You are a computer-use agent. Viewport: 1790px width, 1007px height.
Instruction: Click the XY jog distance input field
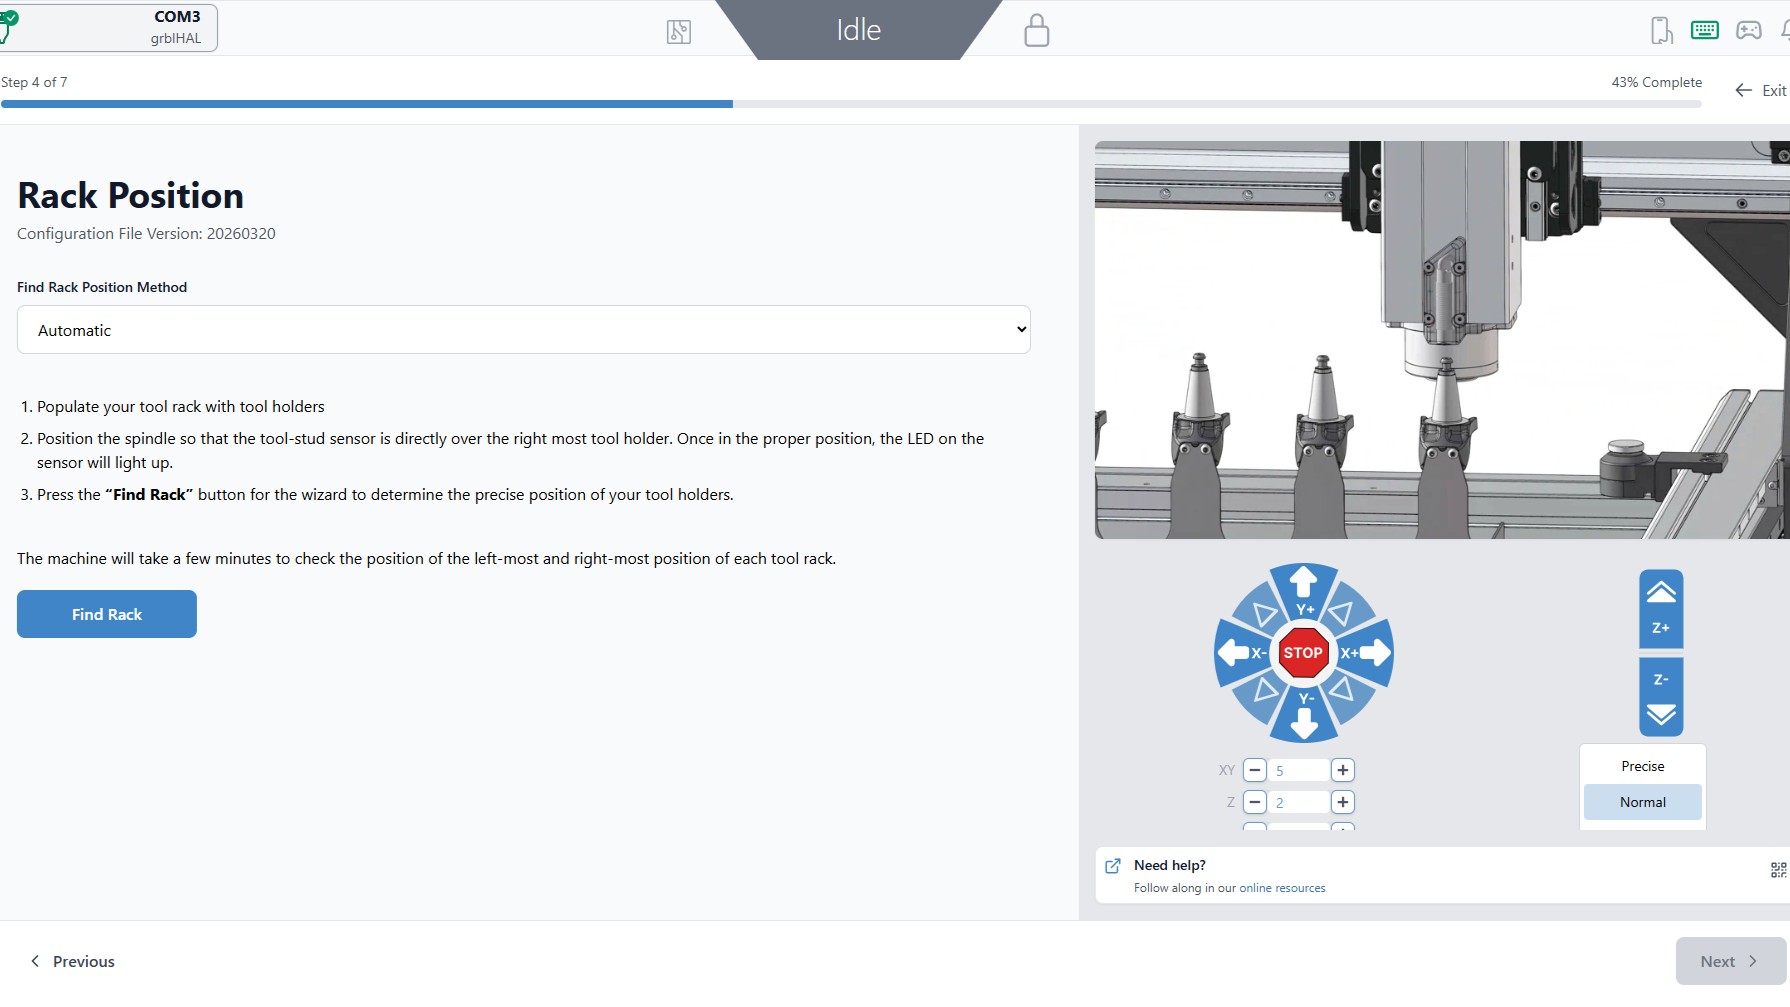(1298, 770)
